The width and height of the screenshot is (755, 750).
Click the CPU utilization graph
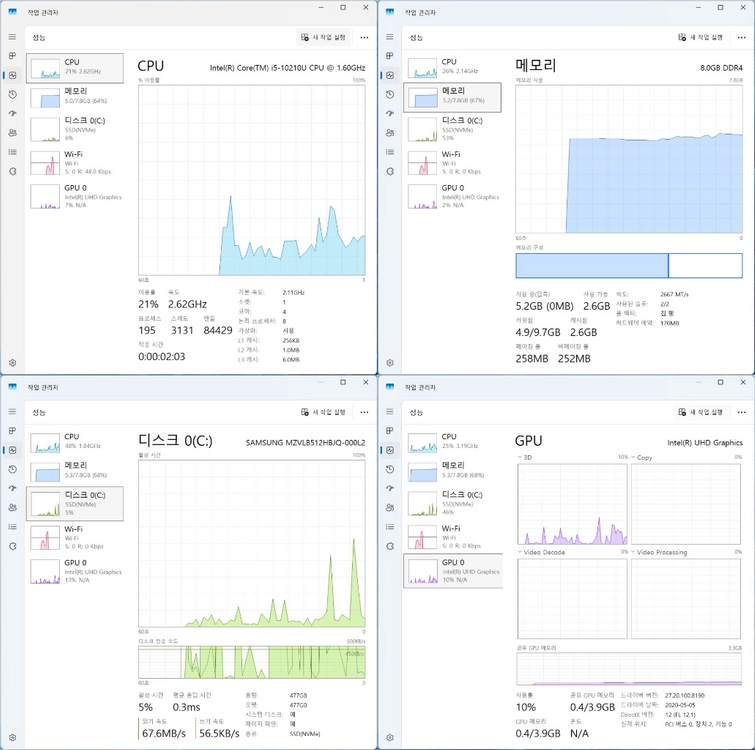coord(251,181)
